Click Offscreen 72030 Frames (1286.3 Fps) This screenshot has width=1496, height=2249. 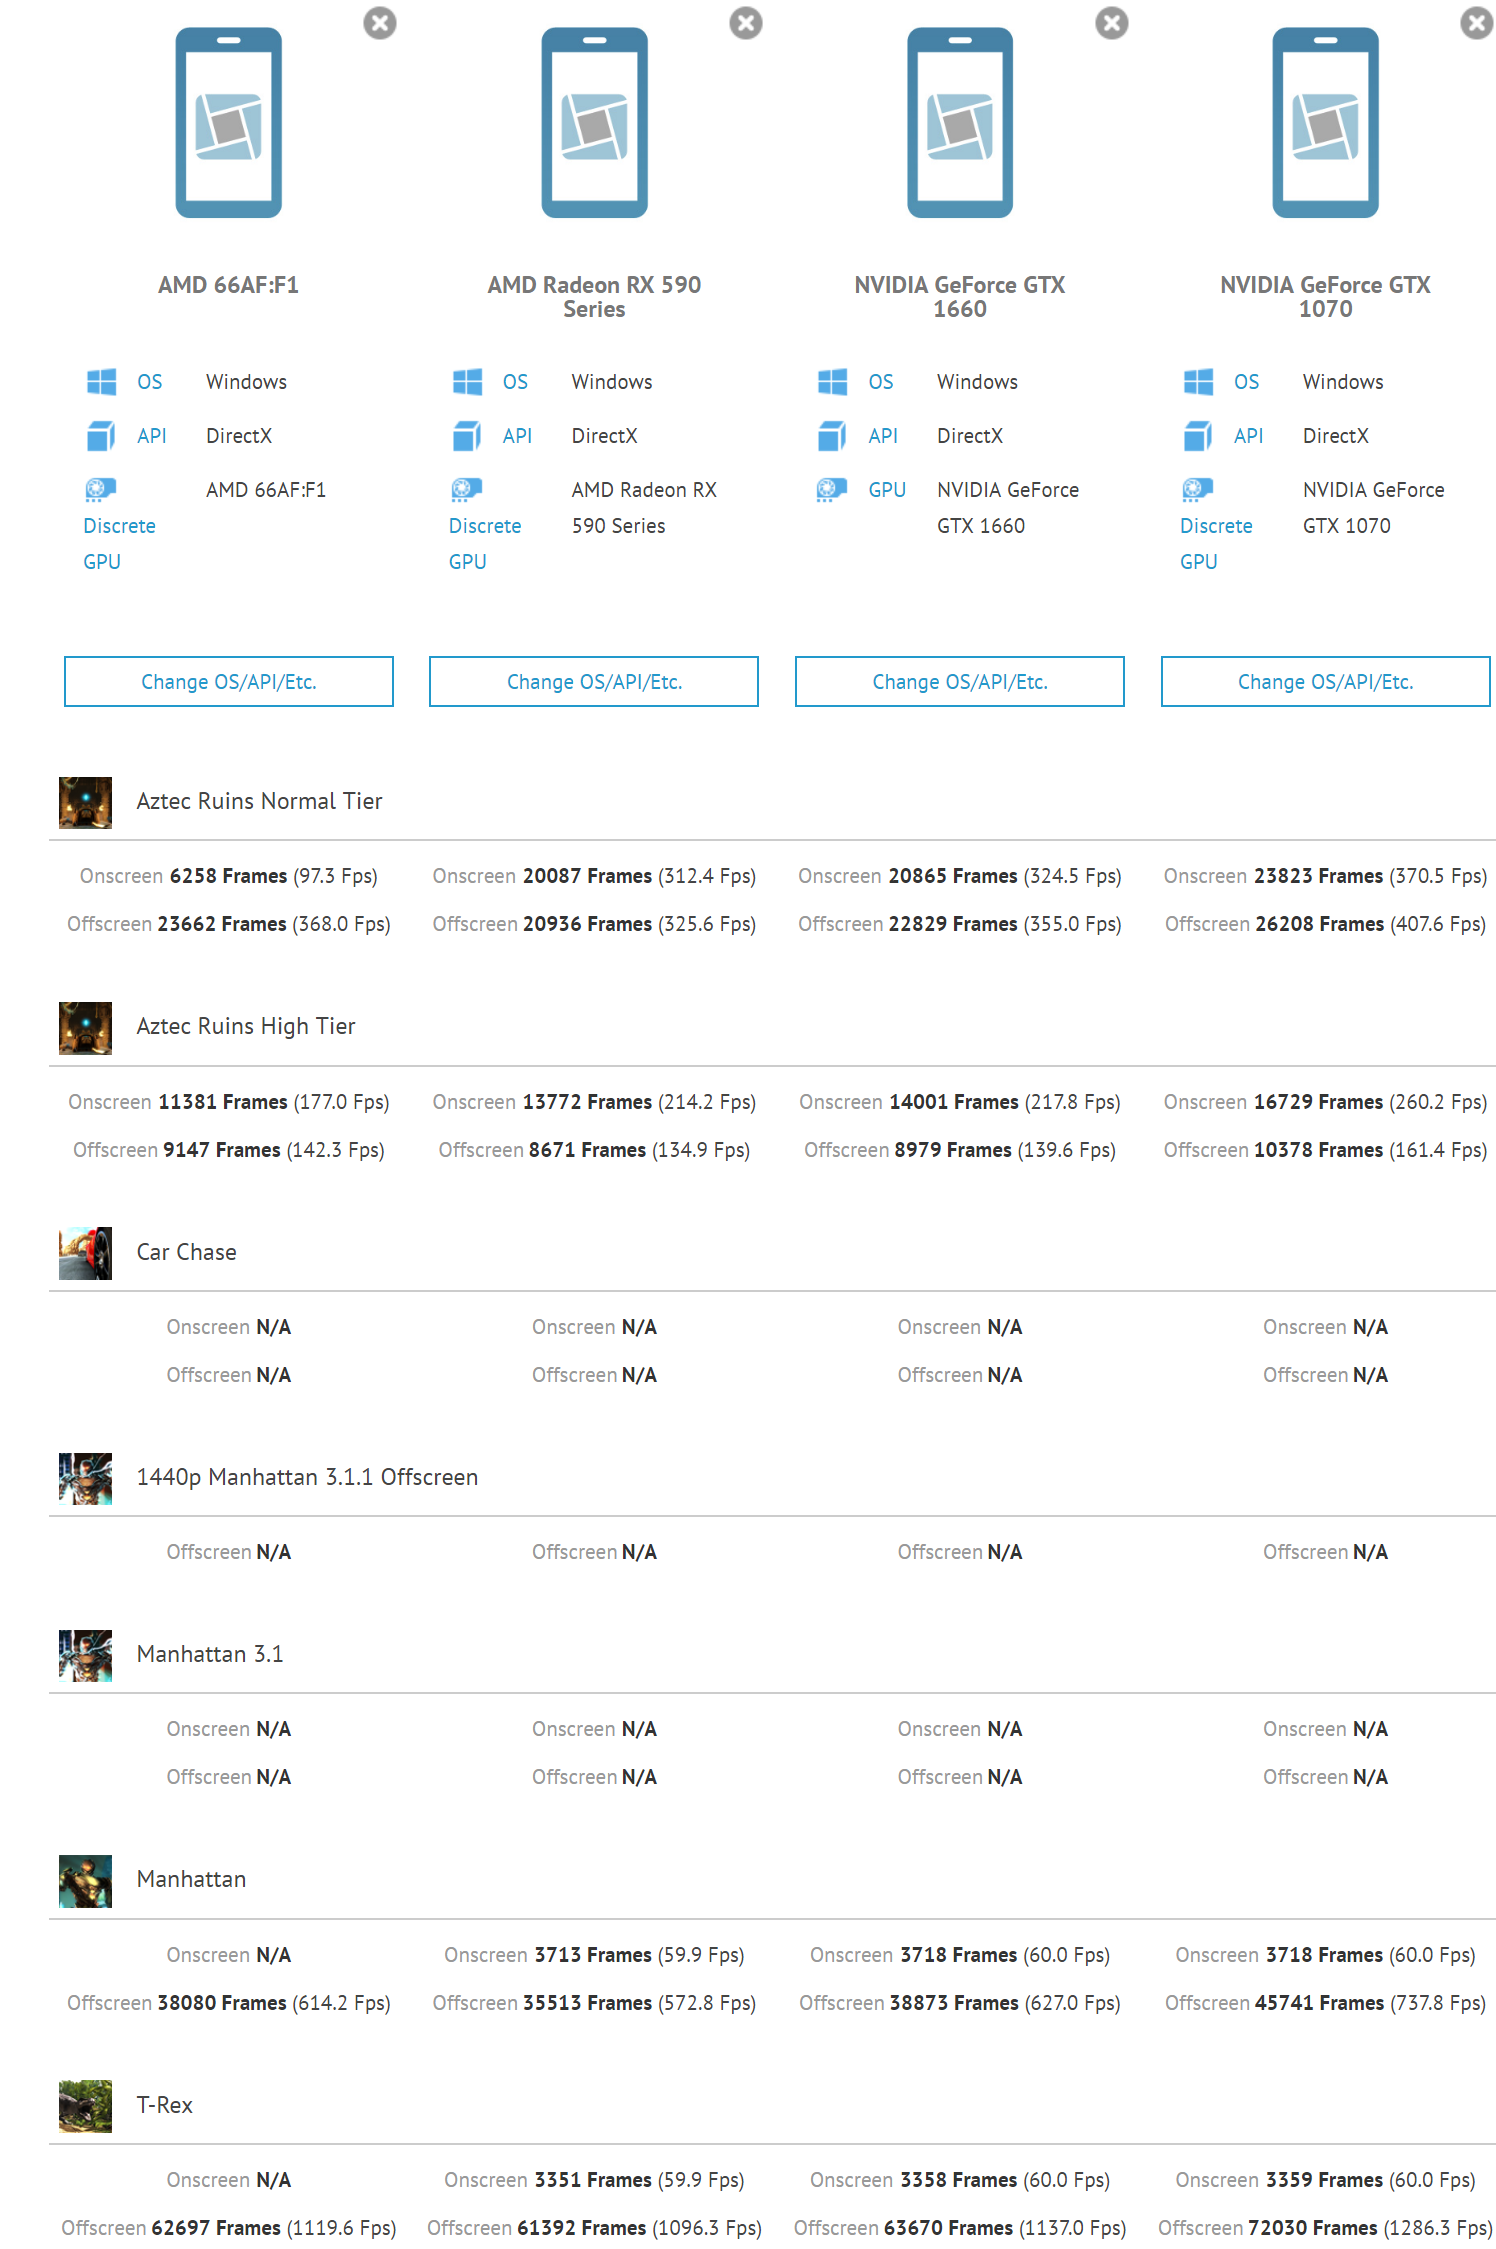(1326, 2228)
